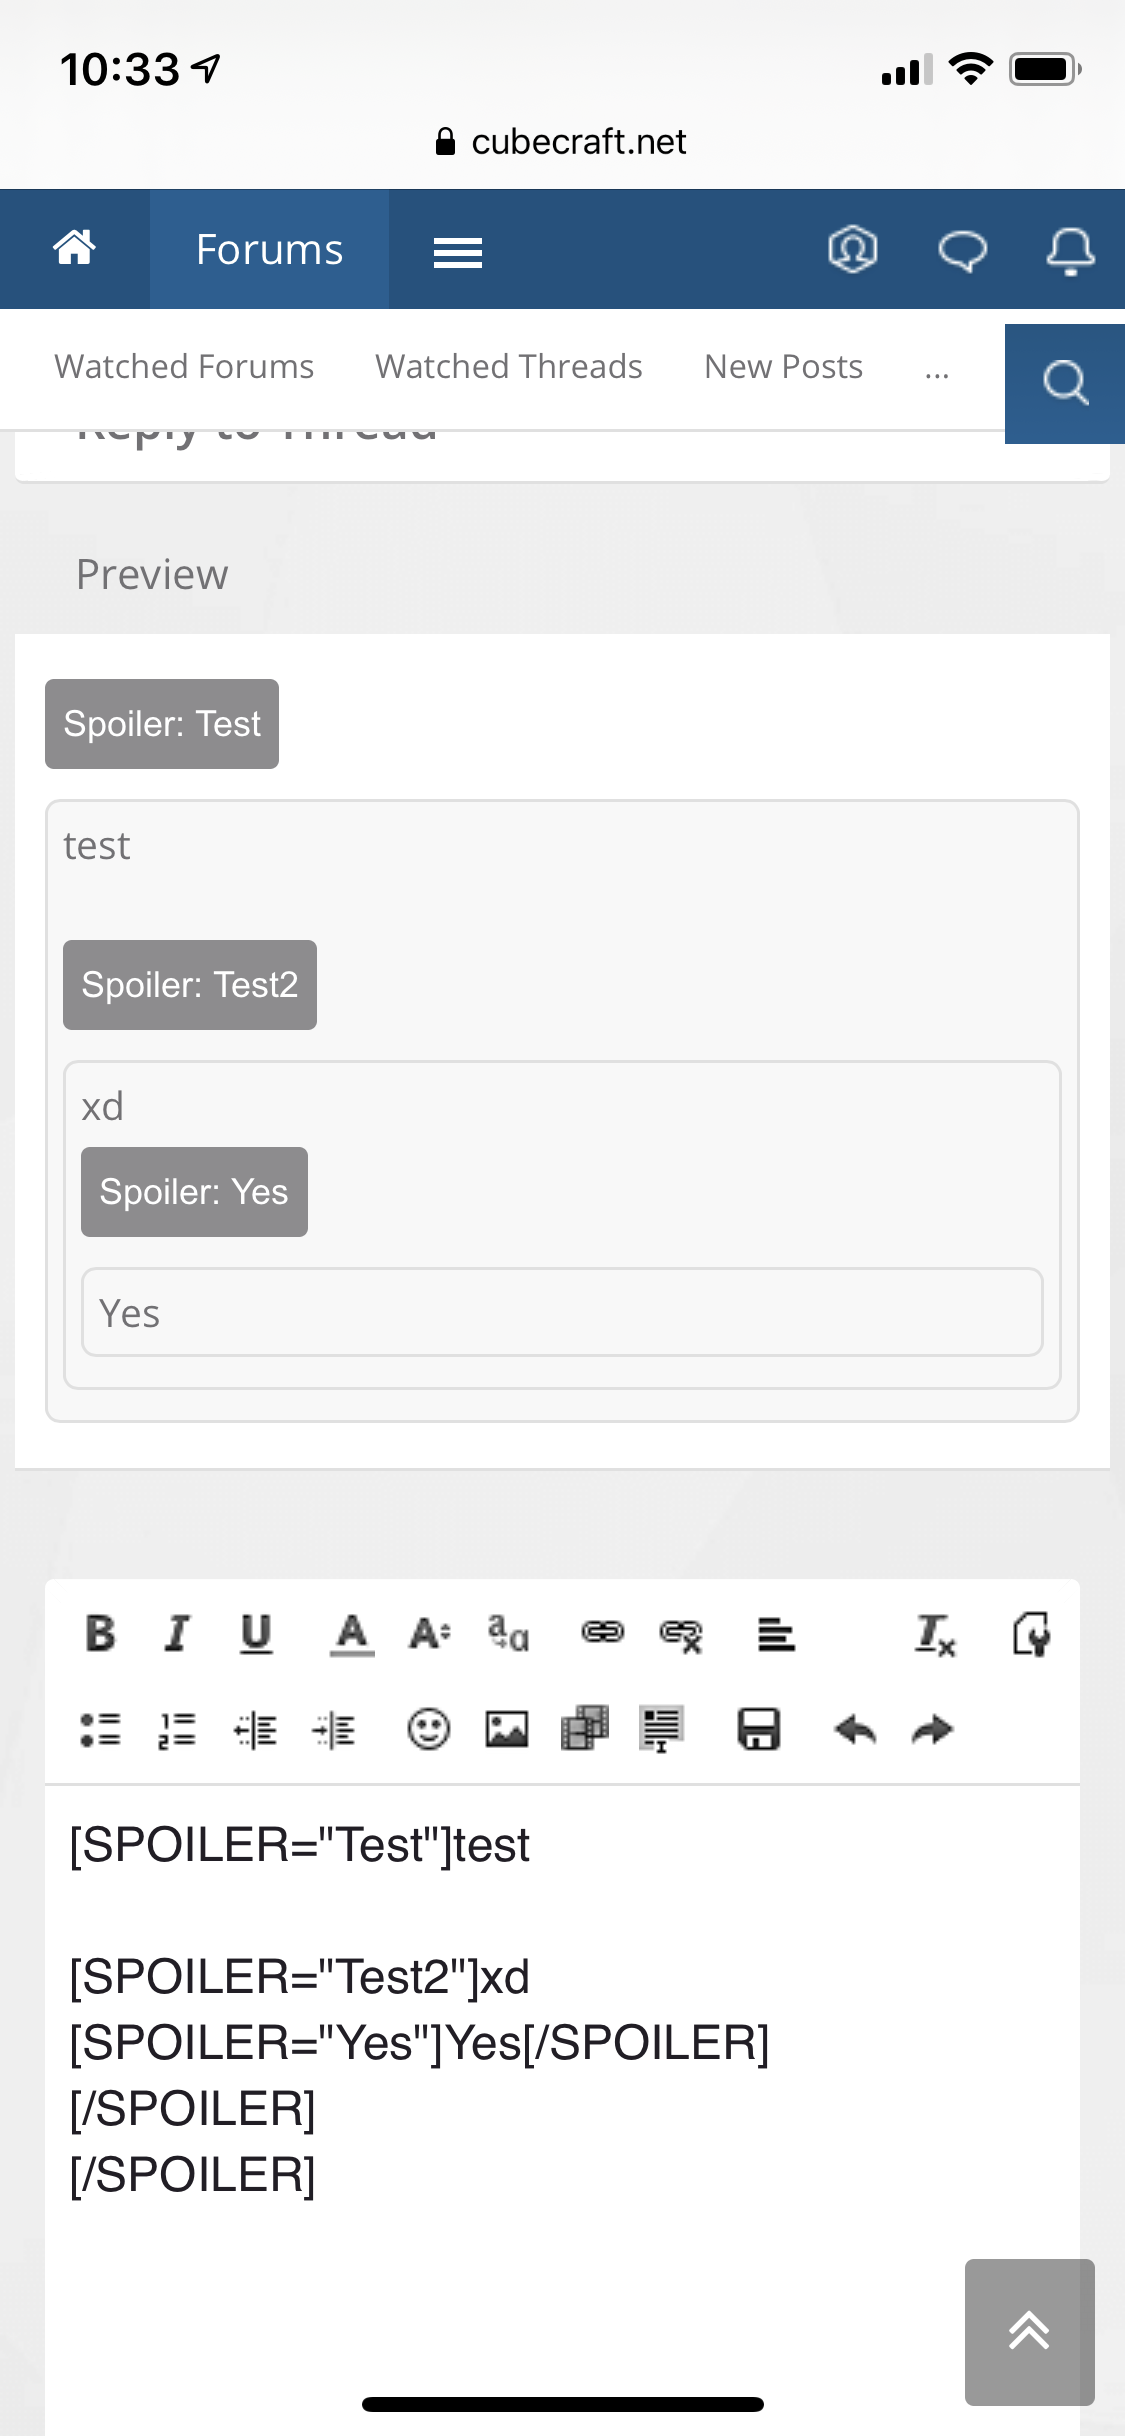Click the save draft floppy icon

[x=759, y=1729]
